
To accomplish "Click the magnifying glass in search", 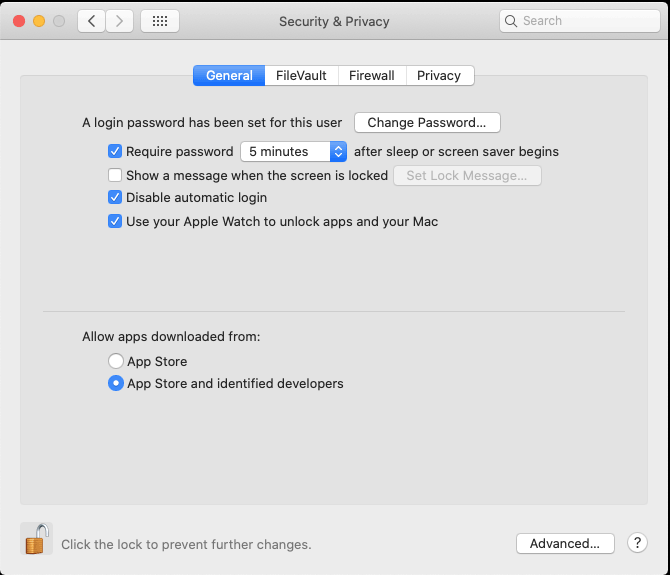I will [x=512, y=21].
